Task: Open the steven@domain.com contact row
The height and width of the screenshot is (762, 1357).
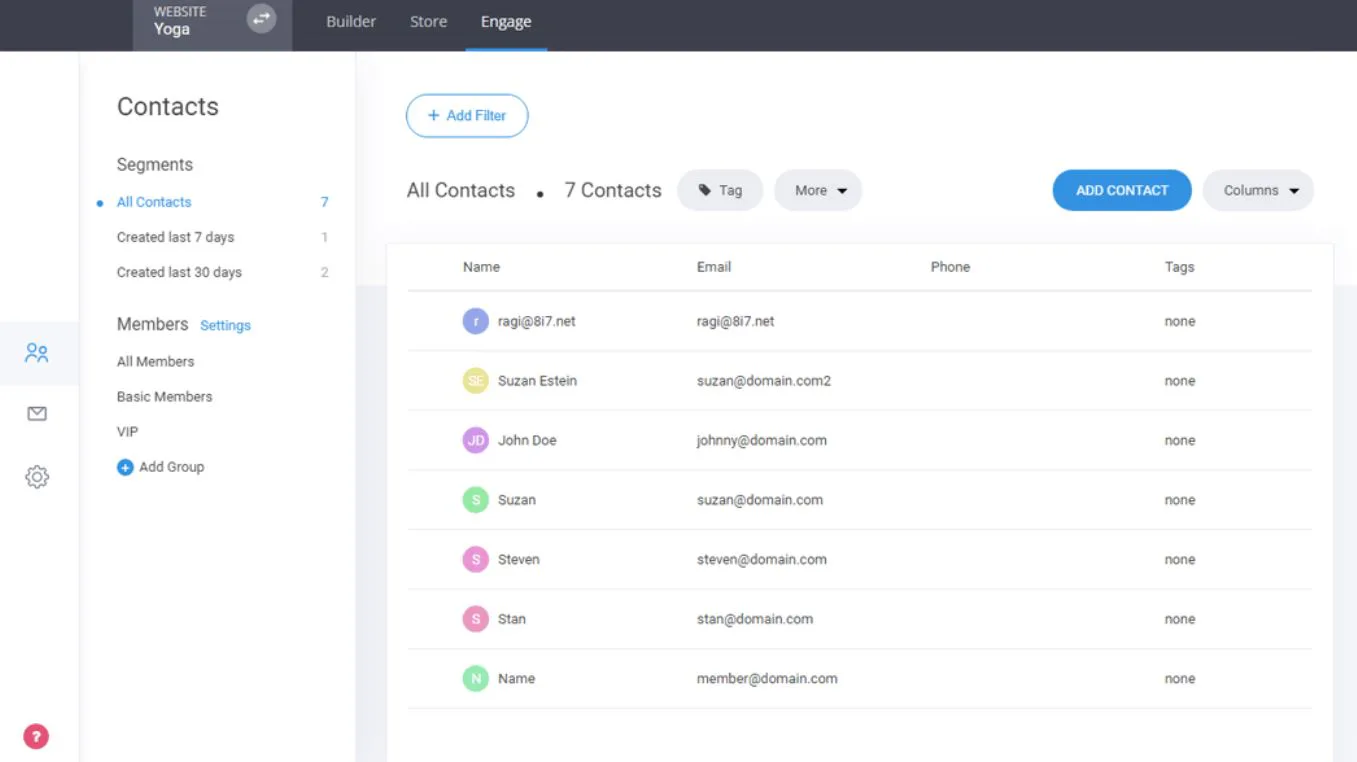Action: tap(859, 560)
